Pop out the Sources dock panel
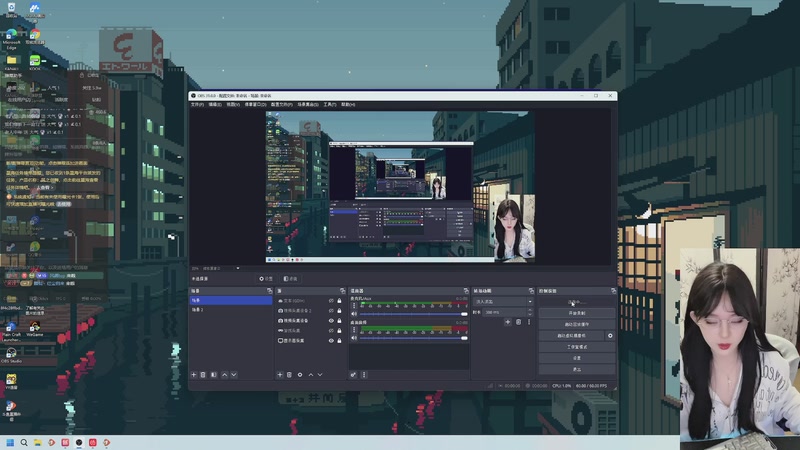 pos(342,291)
